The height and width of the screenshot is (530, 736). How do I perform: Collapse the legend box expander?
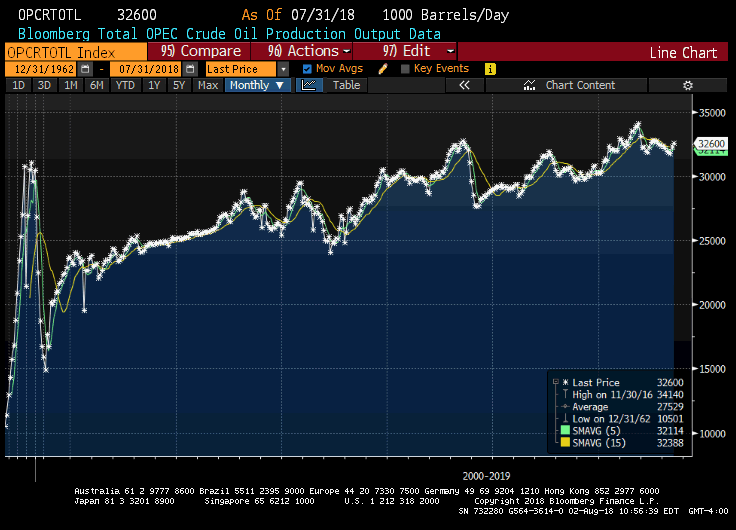point(556,382)
